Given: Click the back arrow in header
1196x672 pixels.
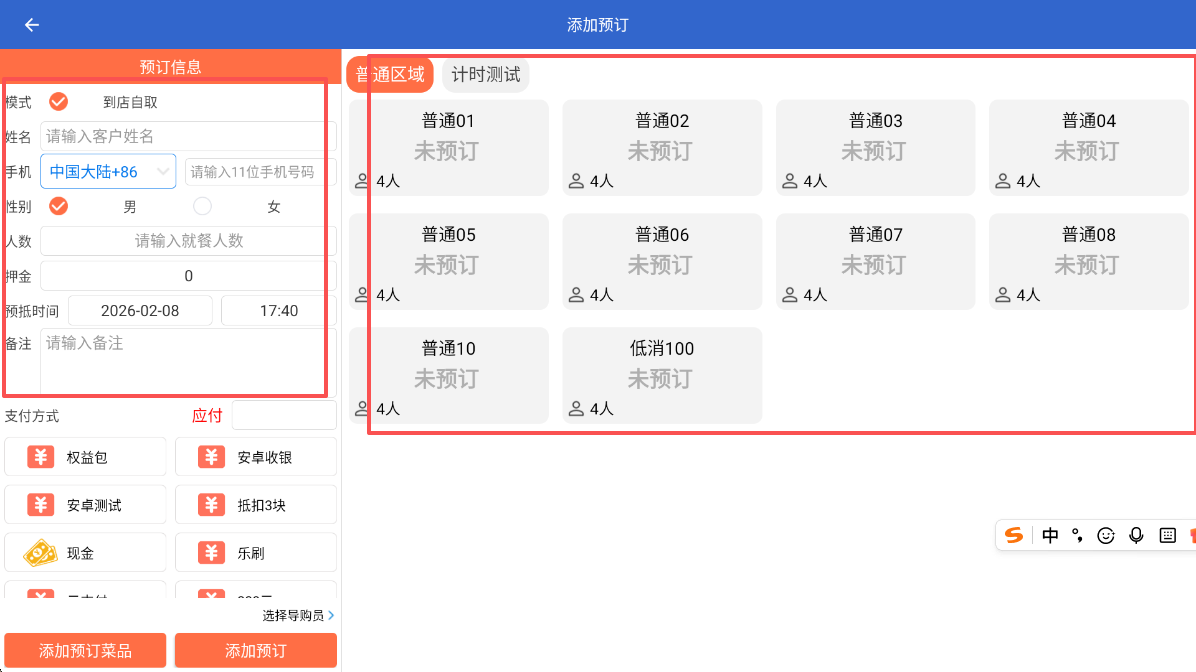Looking at the screenshot, I should click(32, 25).
